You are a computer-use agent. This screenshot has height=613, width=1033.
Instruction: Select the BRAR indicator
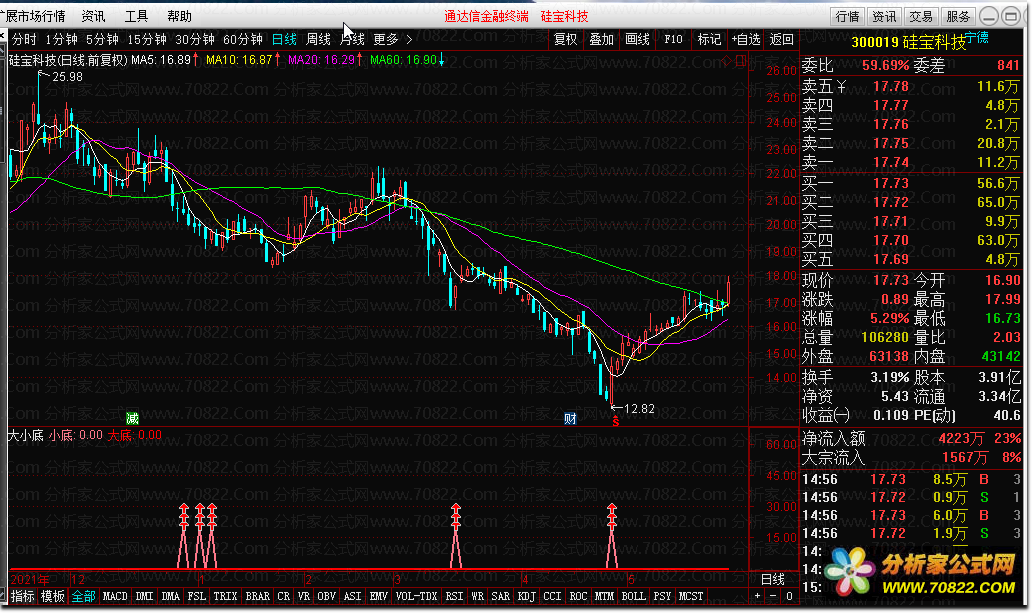(258, 596)
